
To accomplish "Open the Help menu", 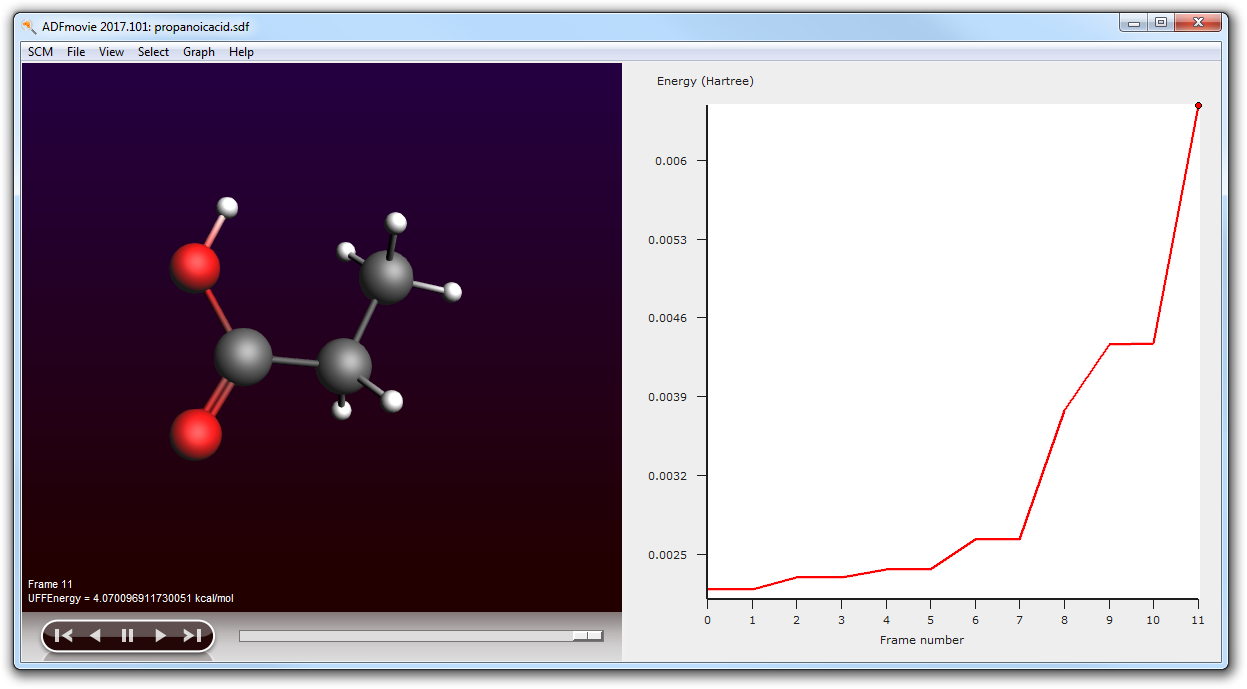I will click(241, 52).
